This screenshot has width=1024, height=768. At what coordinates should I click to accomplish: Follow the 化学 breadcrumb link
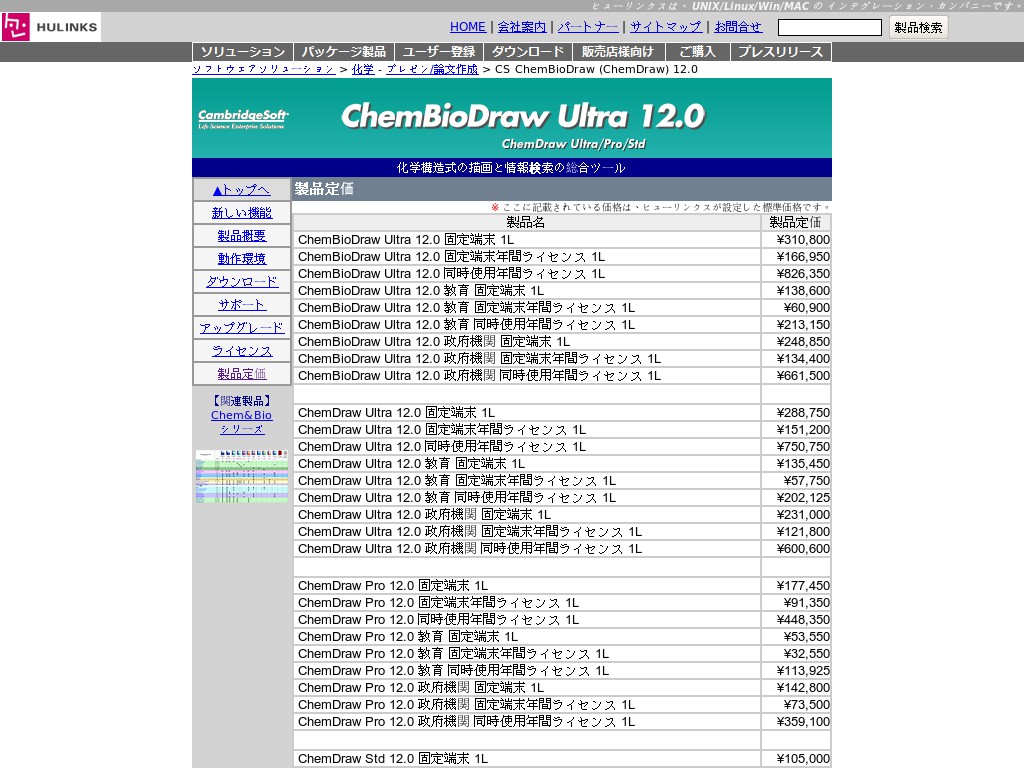point(363,69)
